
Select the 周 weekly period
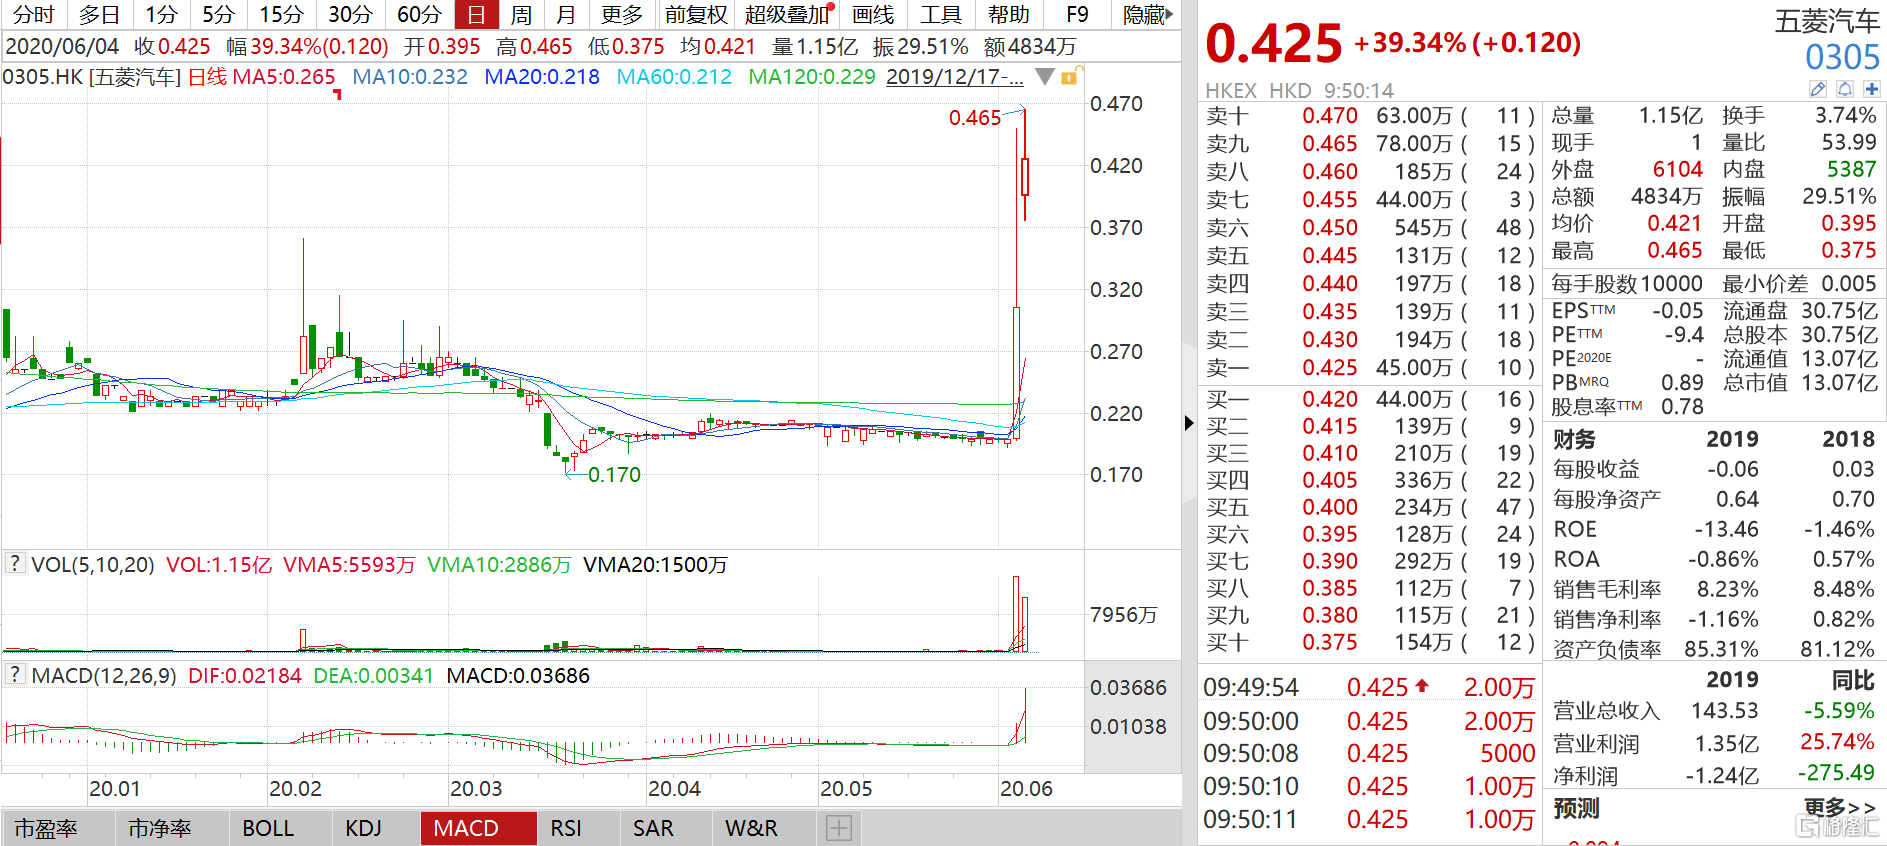click(x=521, y=14)
